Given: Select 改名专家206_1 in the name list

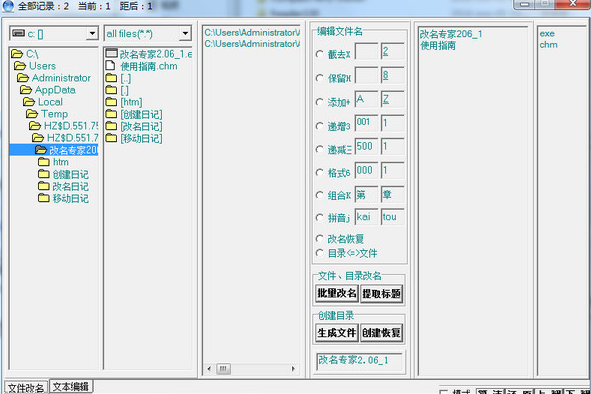Looking at the screenshot, I should click(x=451, y=34).
